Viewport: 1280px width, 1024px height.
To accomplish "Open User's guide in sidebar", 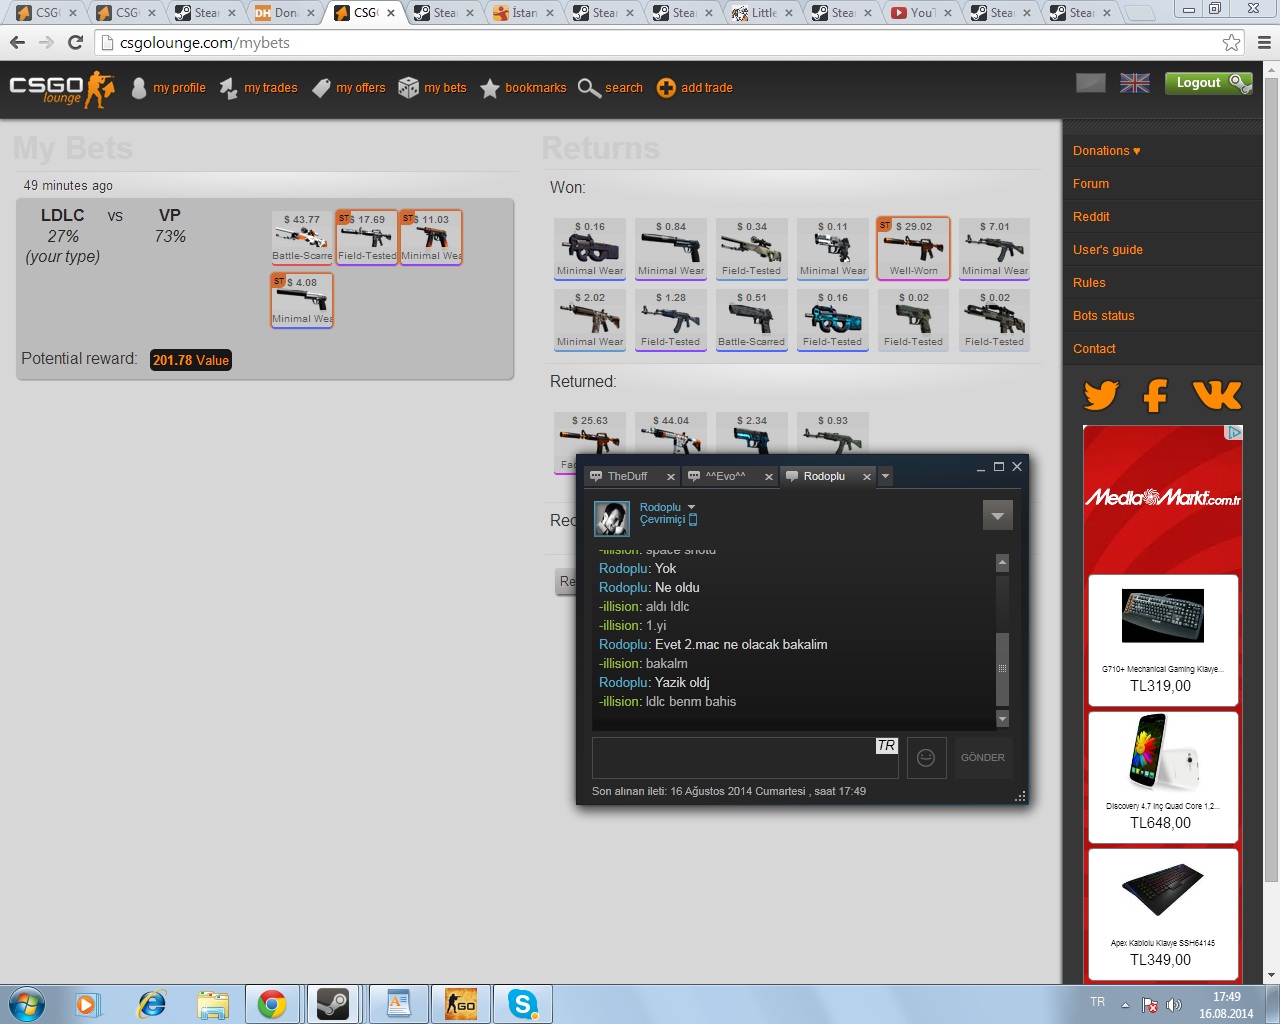I will [1108, 250].
